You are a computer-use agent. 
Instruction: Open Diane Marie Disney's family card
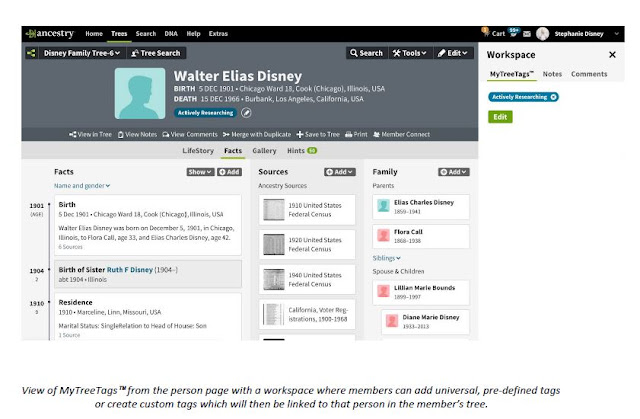tap(425, 321)
